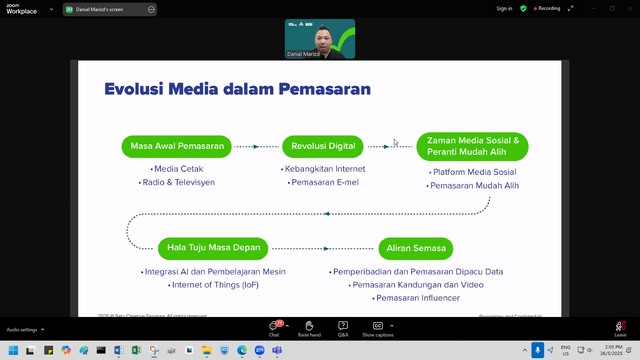Raise hand in the meeting
Screen dimensions: 640x360
coord(309,329)
